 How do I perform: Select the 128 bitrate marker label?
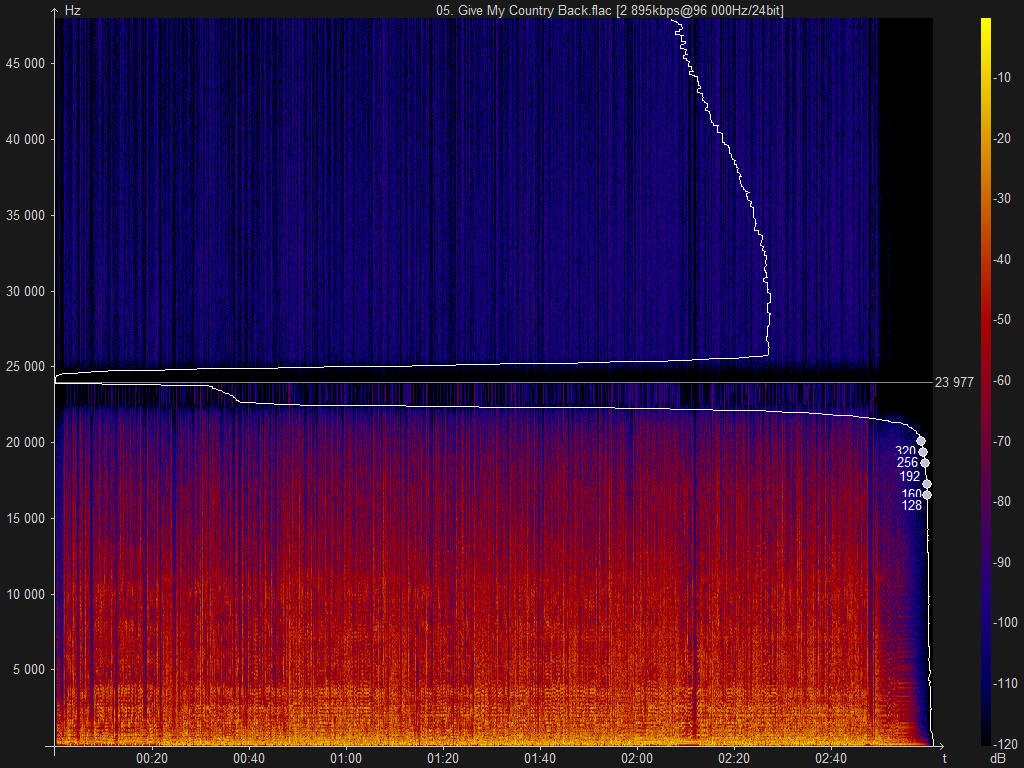point(912,505)
